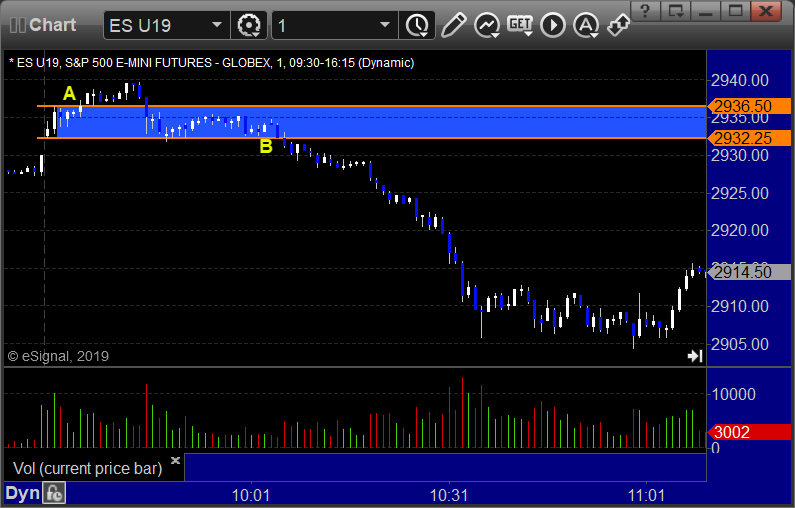Click the red volume value 3002

(x=749, y=432)
